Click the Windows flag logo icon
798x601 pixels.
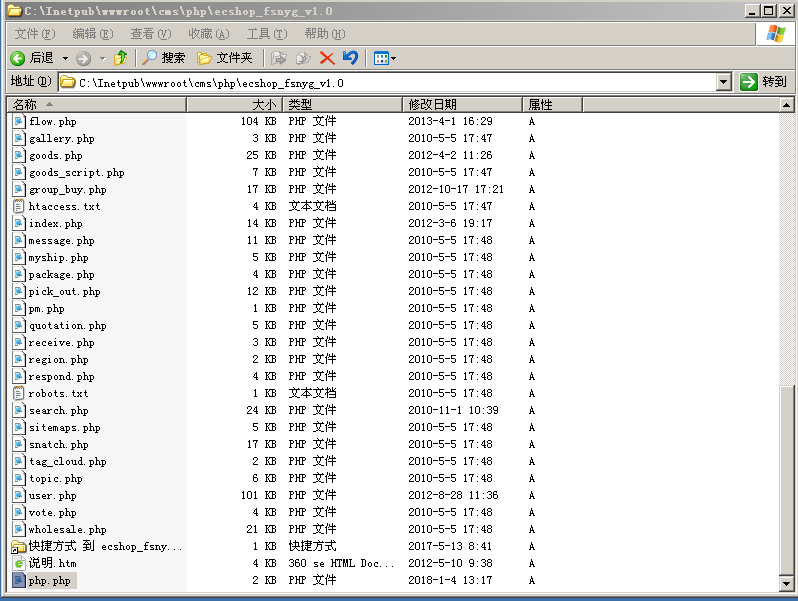(776, 34)
